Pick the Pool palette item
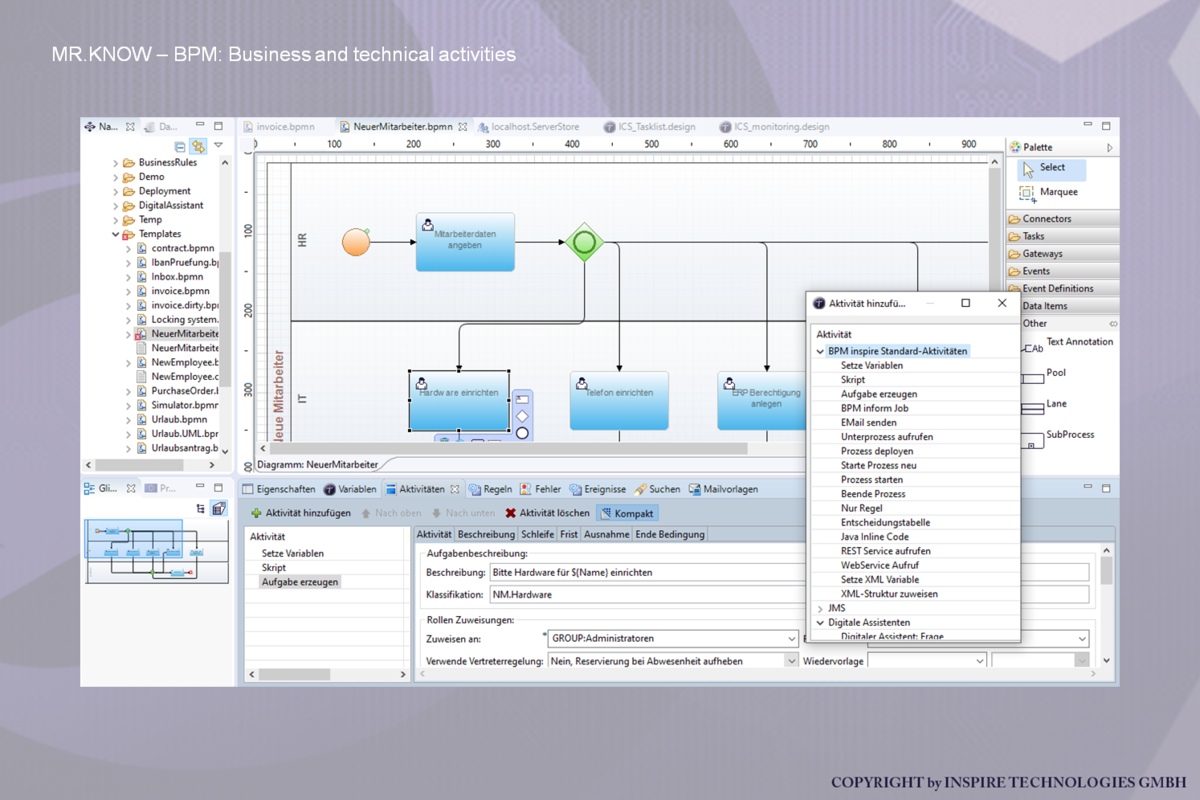This screenshot has height=800, width=1200. coord(1042,376)
